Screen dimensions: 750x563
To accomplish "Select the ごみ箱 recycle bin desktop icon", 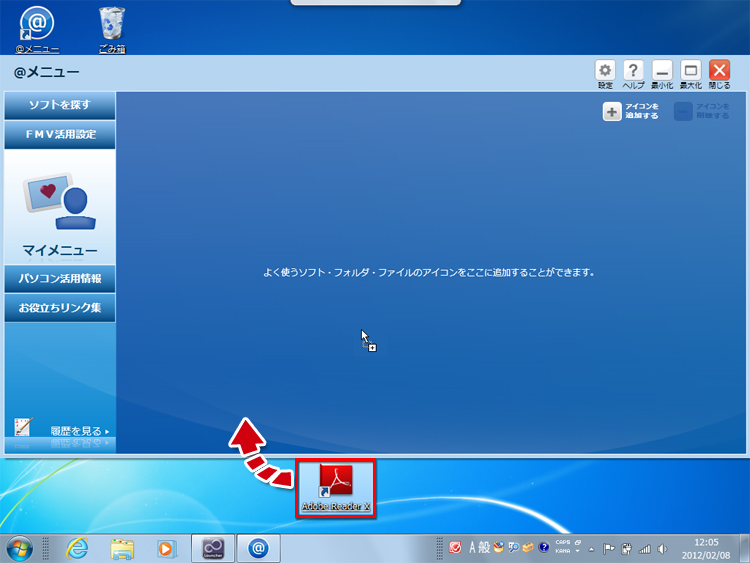I will point(112,28).
